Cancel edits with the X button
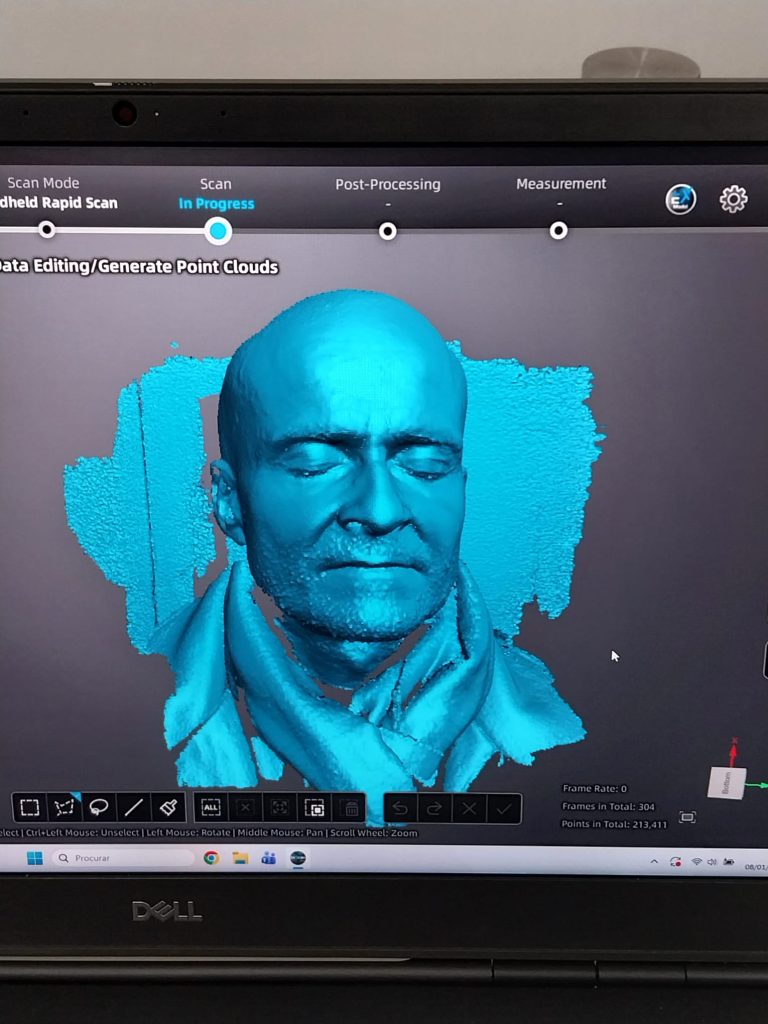The width and height of the screenshot is (768, 1024). point(469,808)
